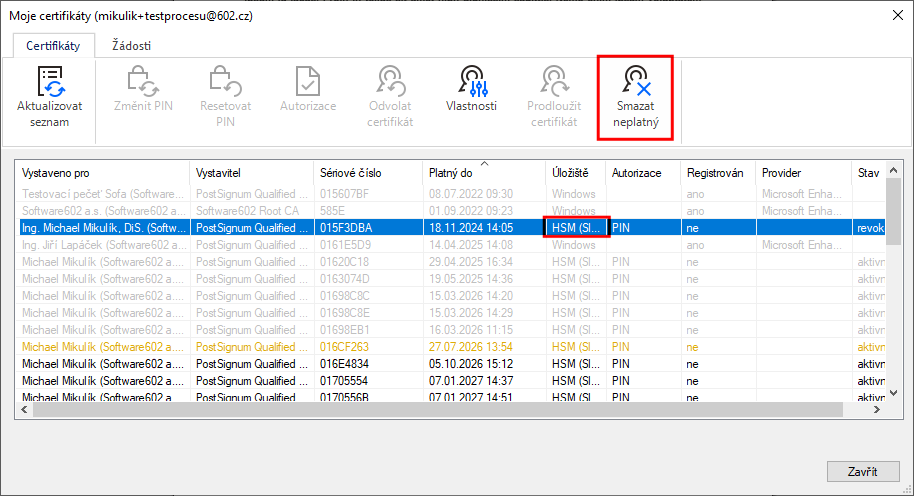Viewport: 914px width, 496px height.
Task: Select certificate with serial 016CF263
Action: pyautogui.click(x=450, y=347)
